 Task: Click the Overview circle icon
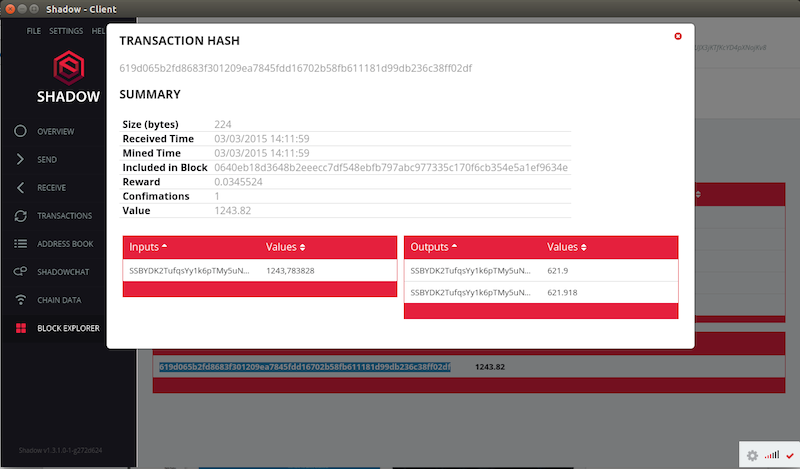coord(20,131)
